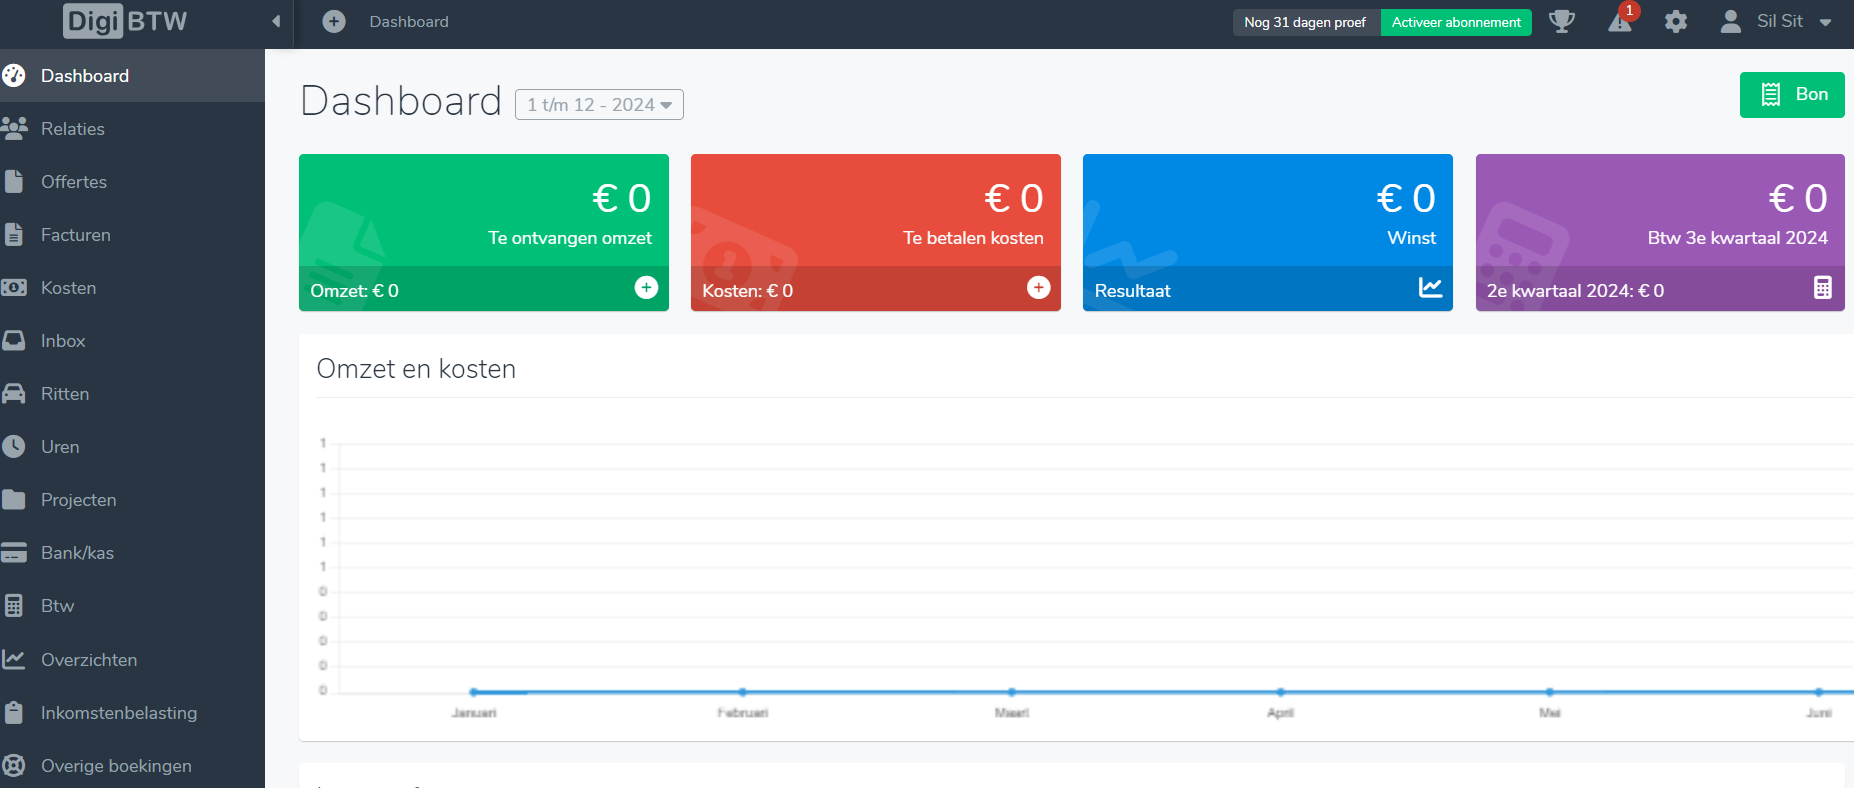The width and height of the screenshot is (1854, 788).
Task: Open settings via the gear icon
Action: click(1676, 22)
